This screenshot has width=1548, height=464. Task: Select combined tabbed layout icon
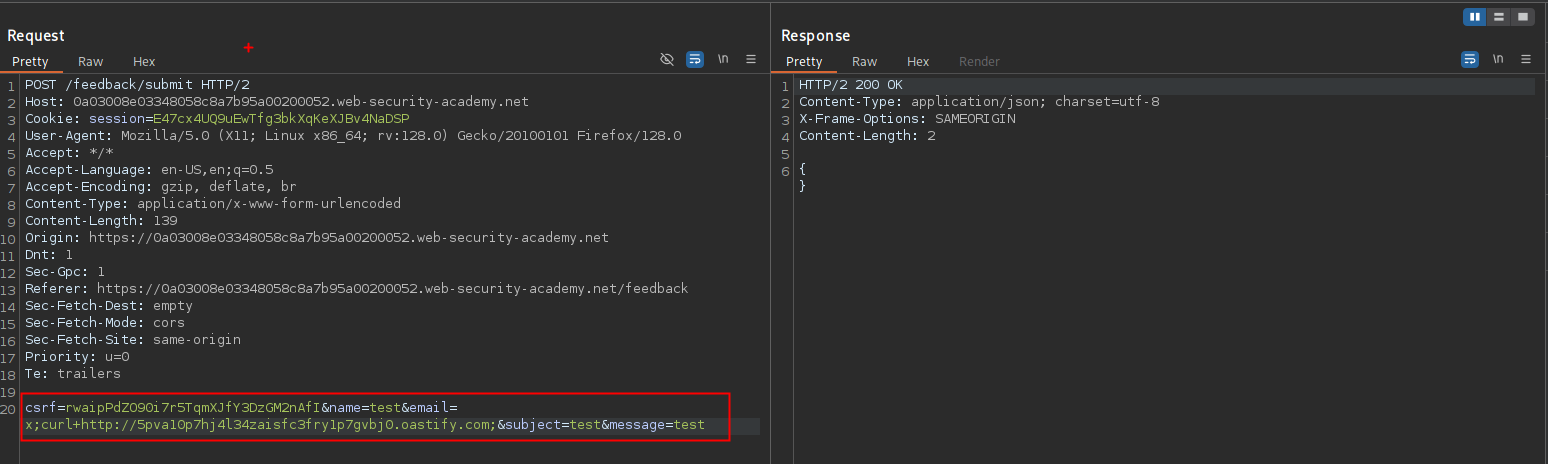[x=1523, y=17]
